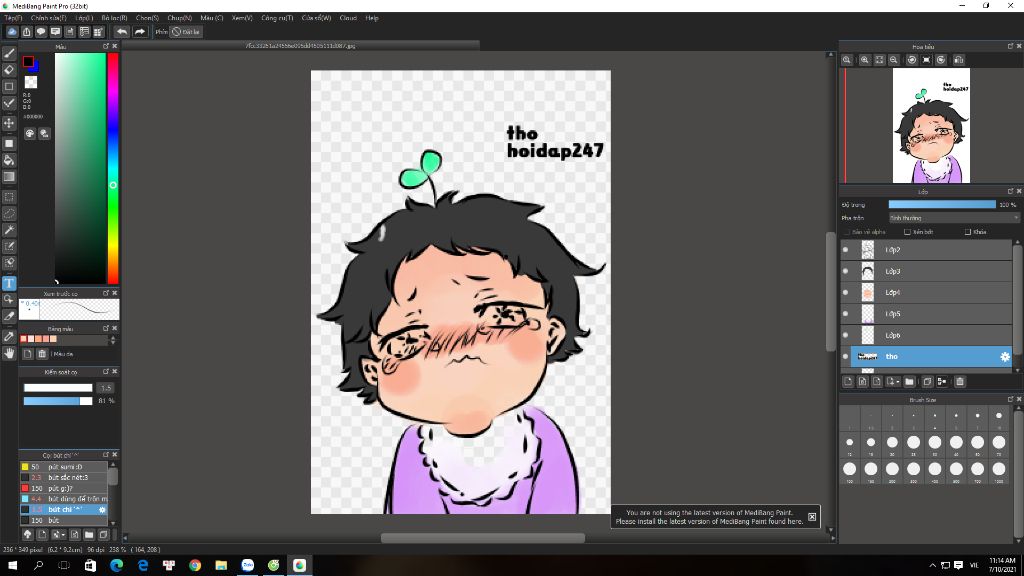1024x576 pixels.
Task: Open the Windows Start button
Action: (12, 566)
